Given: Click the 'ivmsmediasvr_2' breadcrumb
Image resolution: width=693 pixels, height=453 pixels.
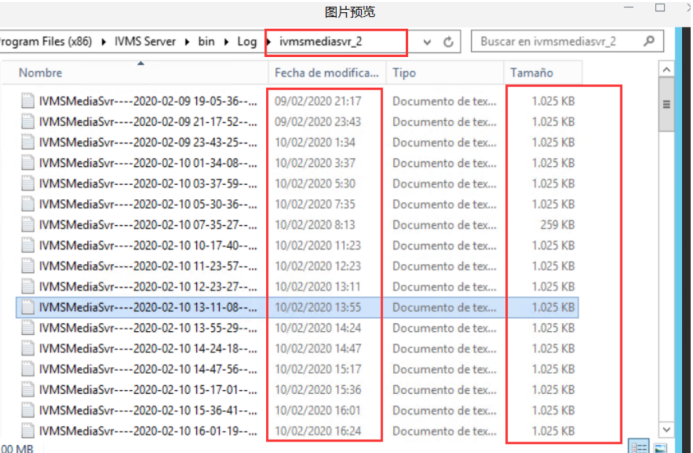Looking at the screenshot, I should (320, 42).
